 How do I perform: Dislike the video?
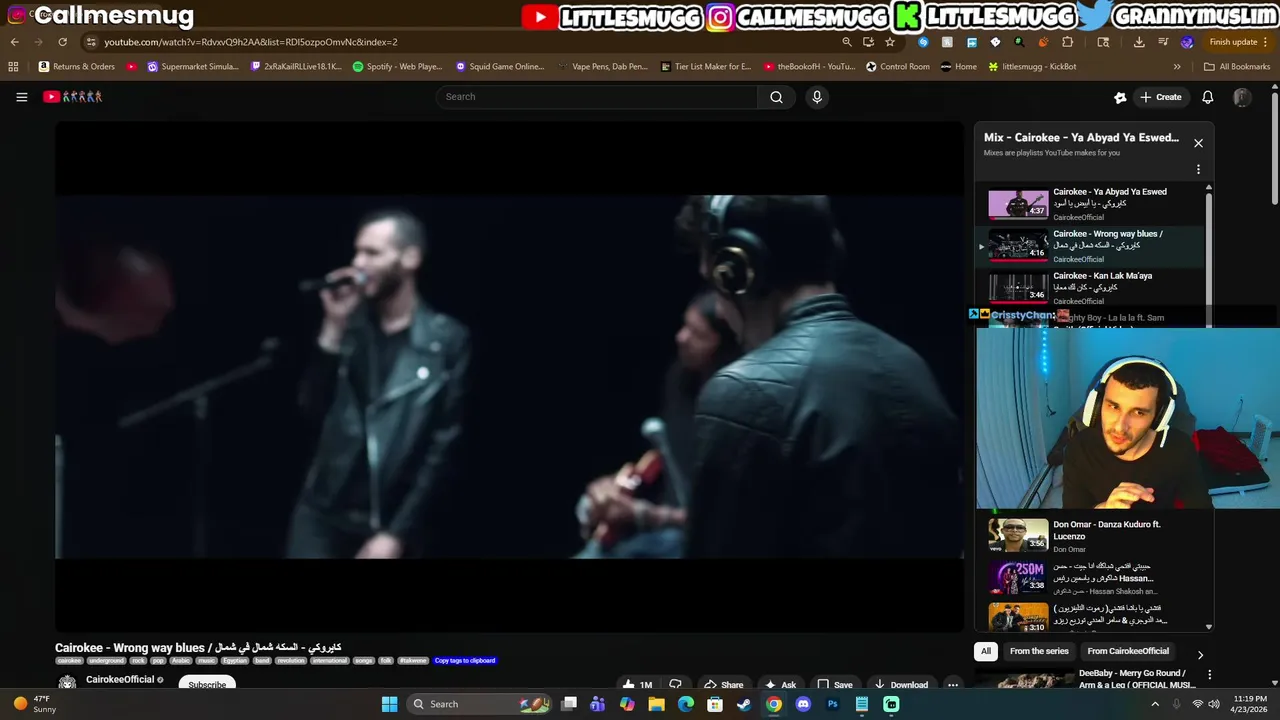[x=675, y=684]
